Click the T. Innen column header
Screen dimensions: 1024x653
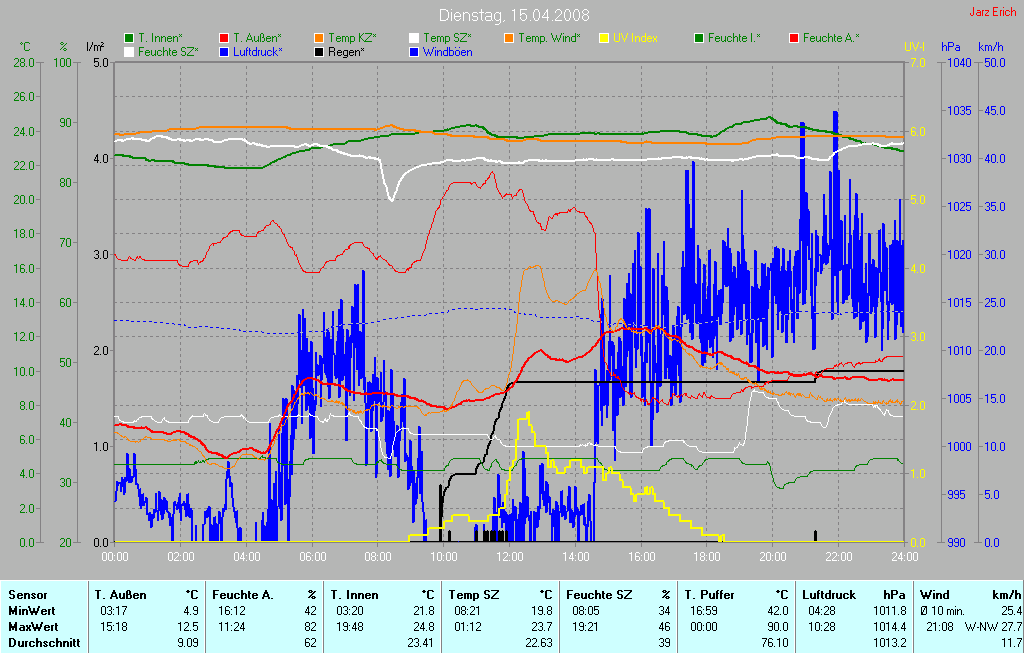355,595
